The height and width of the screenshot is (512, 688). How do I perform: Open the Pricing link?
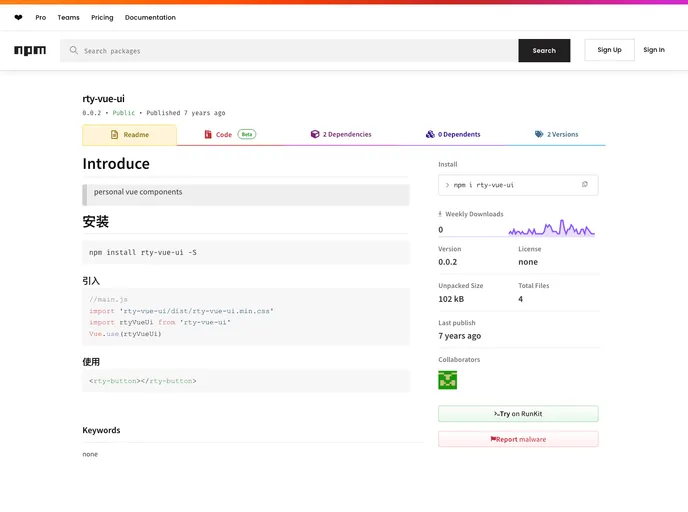(102, 18)
